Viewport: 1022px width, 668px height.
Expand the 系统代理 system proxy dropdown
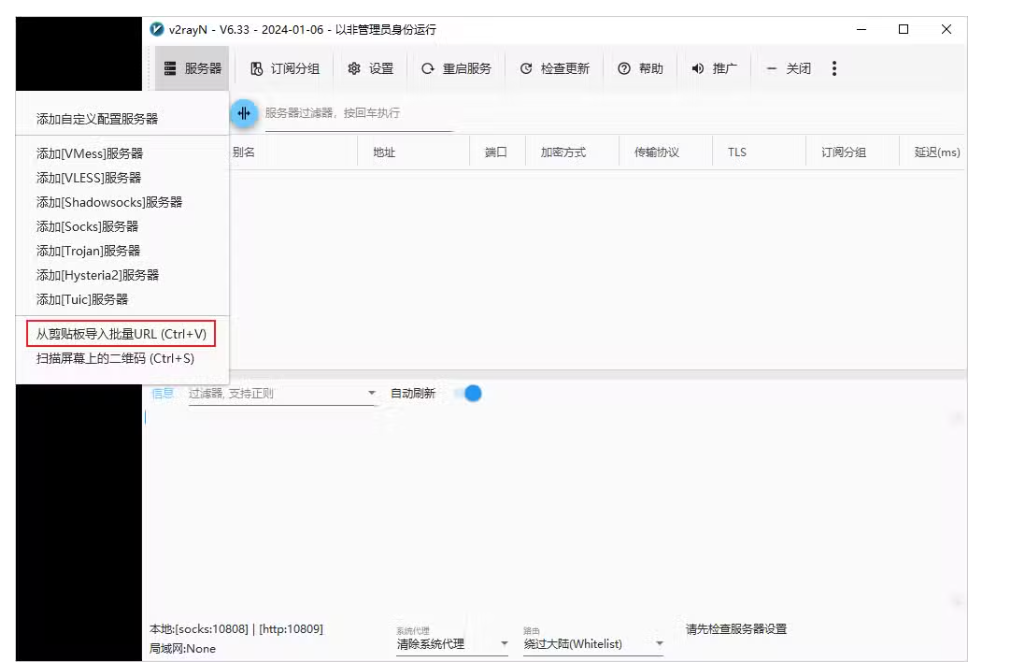coord(504,644)
